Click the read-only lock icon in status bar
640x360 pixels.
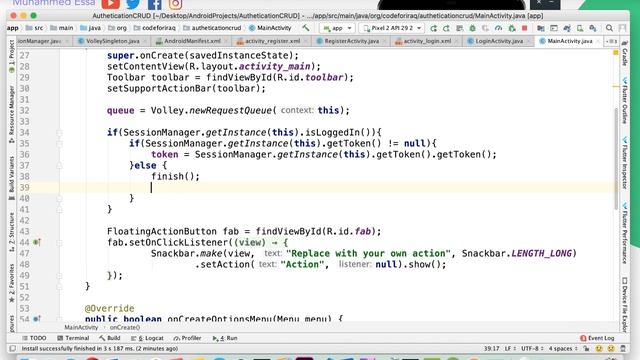586,349
